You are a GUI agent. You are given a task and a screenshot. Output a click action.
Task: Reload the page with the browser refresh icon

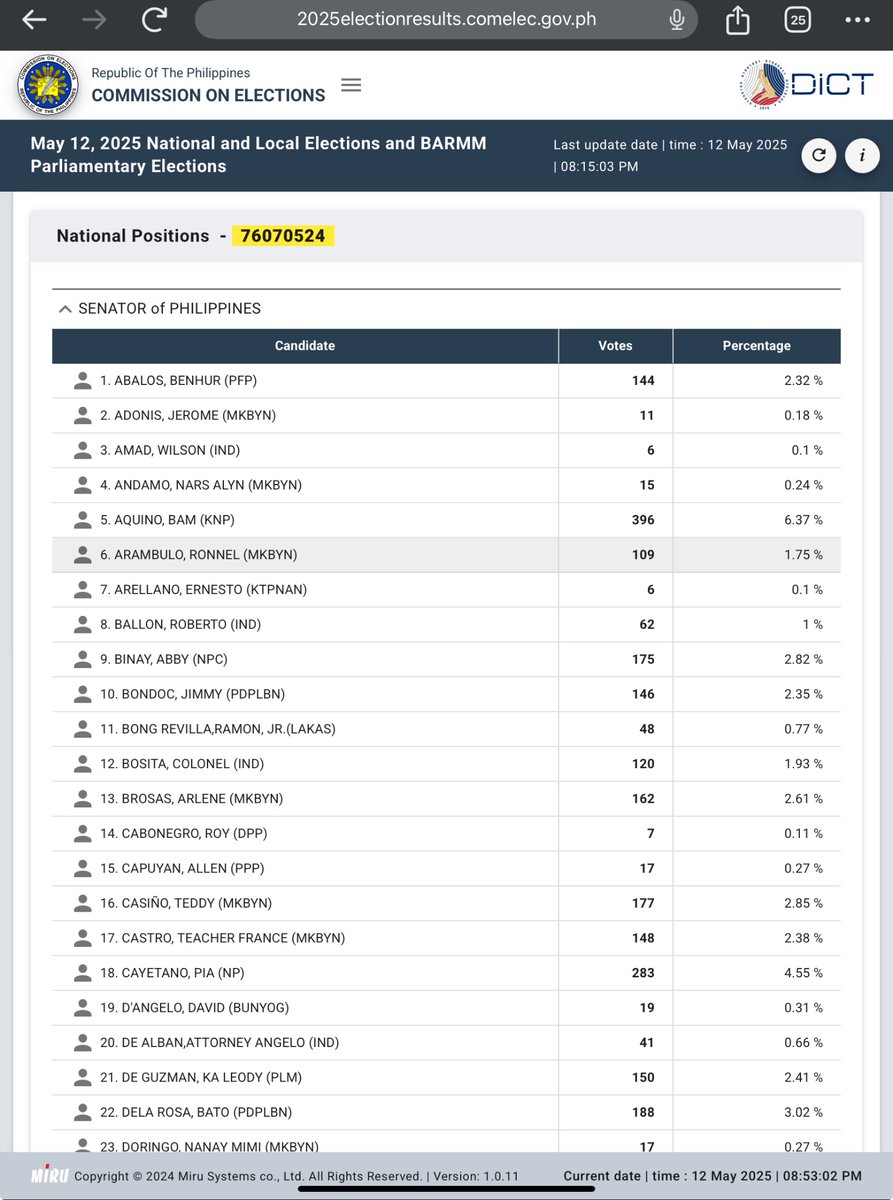click(x=154, y=19)
